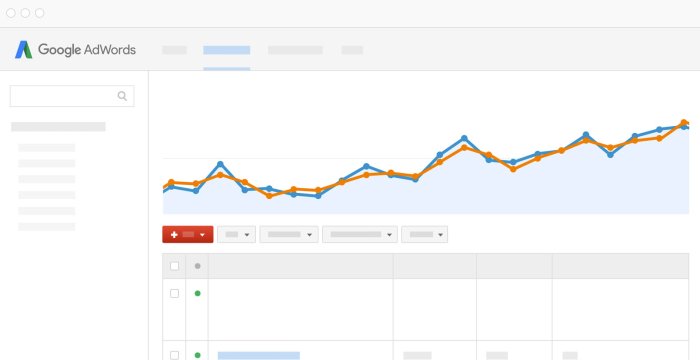700x360 pixels.
Task: Select the highlighted blue navigation tab
Action: tap(227, 50)
